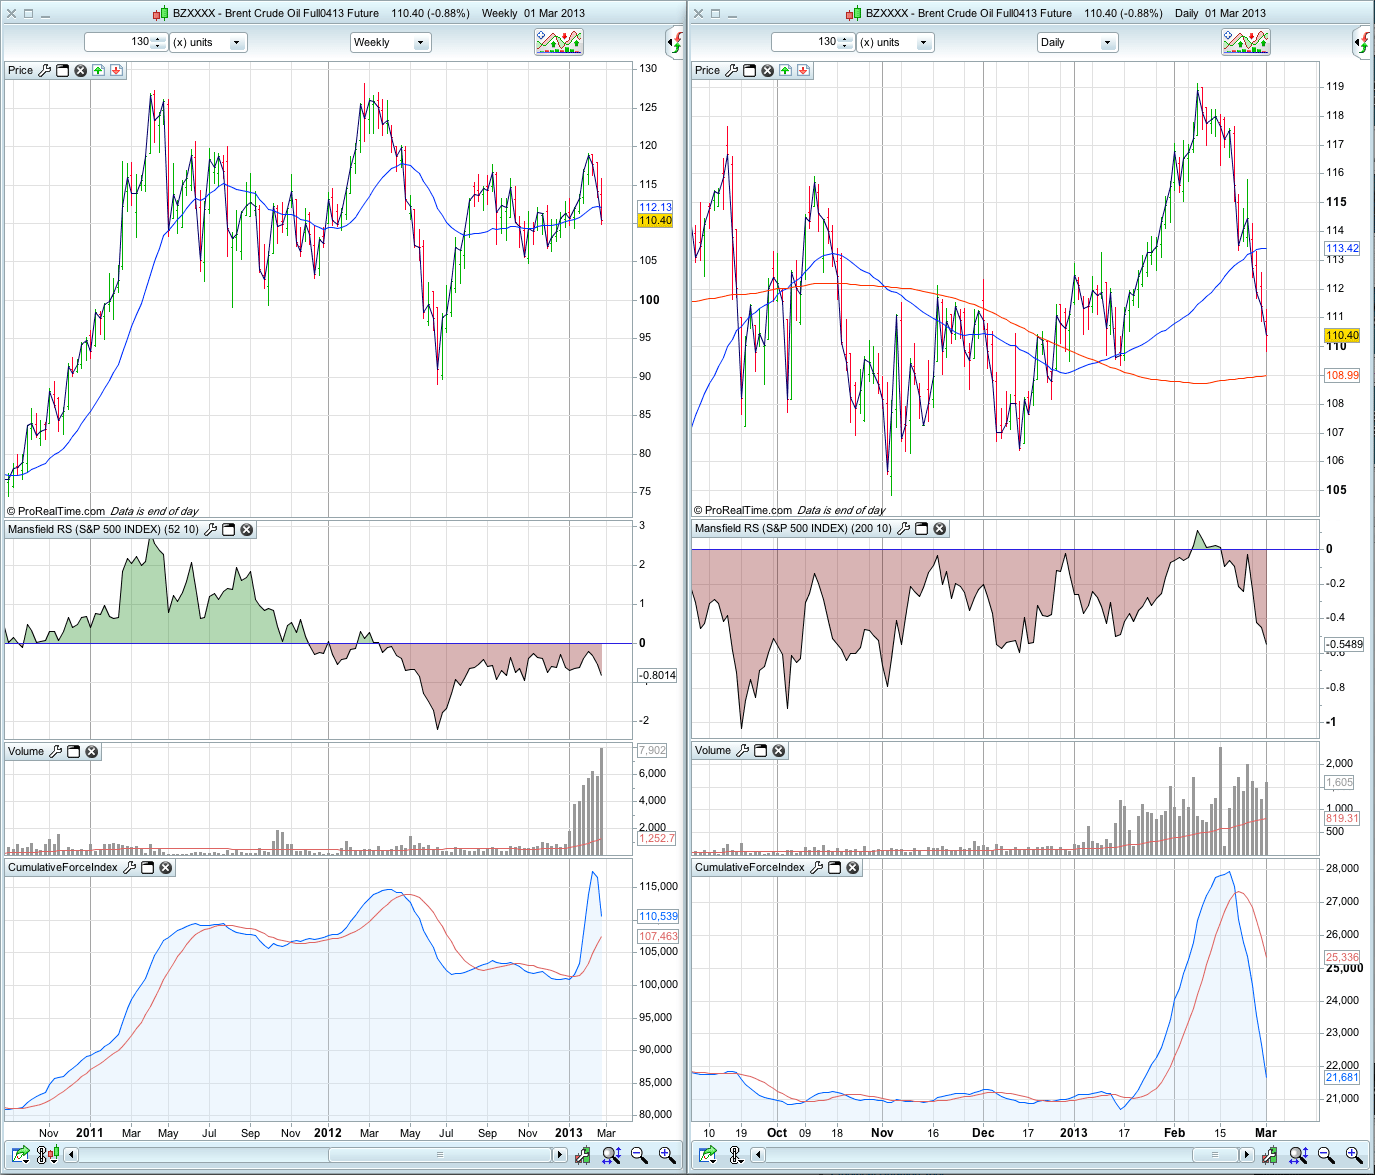
Task: Open the Weekly timeframe dropdown
Action: [390, 43]
